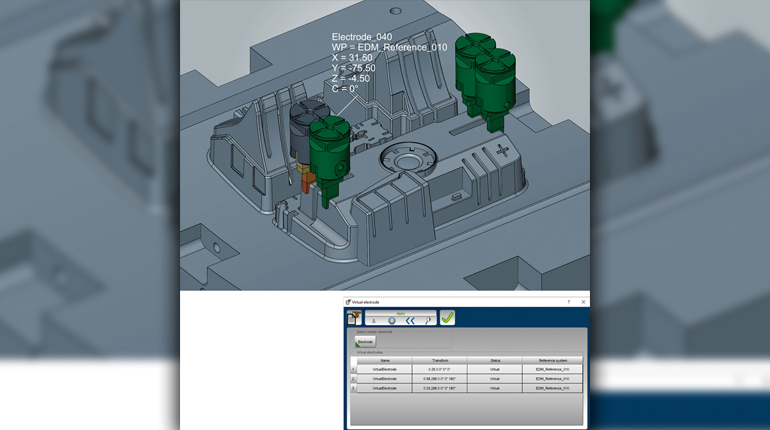The image size is (770, 430).
Task: Click the third row's VirtualElectrode name cell
Action: pos(384,388)
